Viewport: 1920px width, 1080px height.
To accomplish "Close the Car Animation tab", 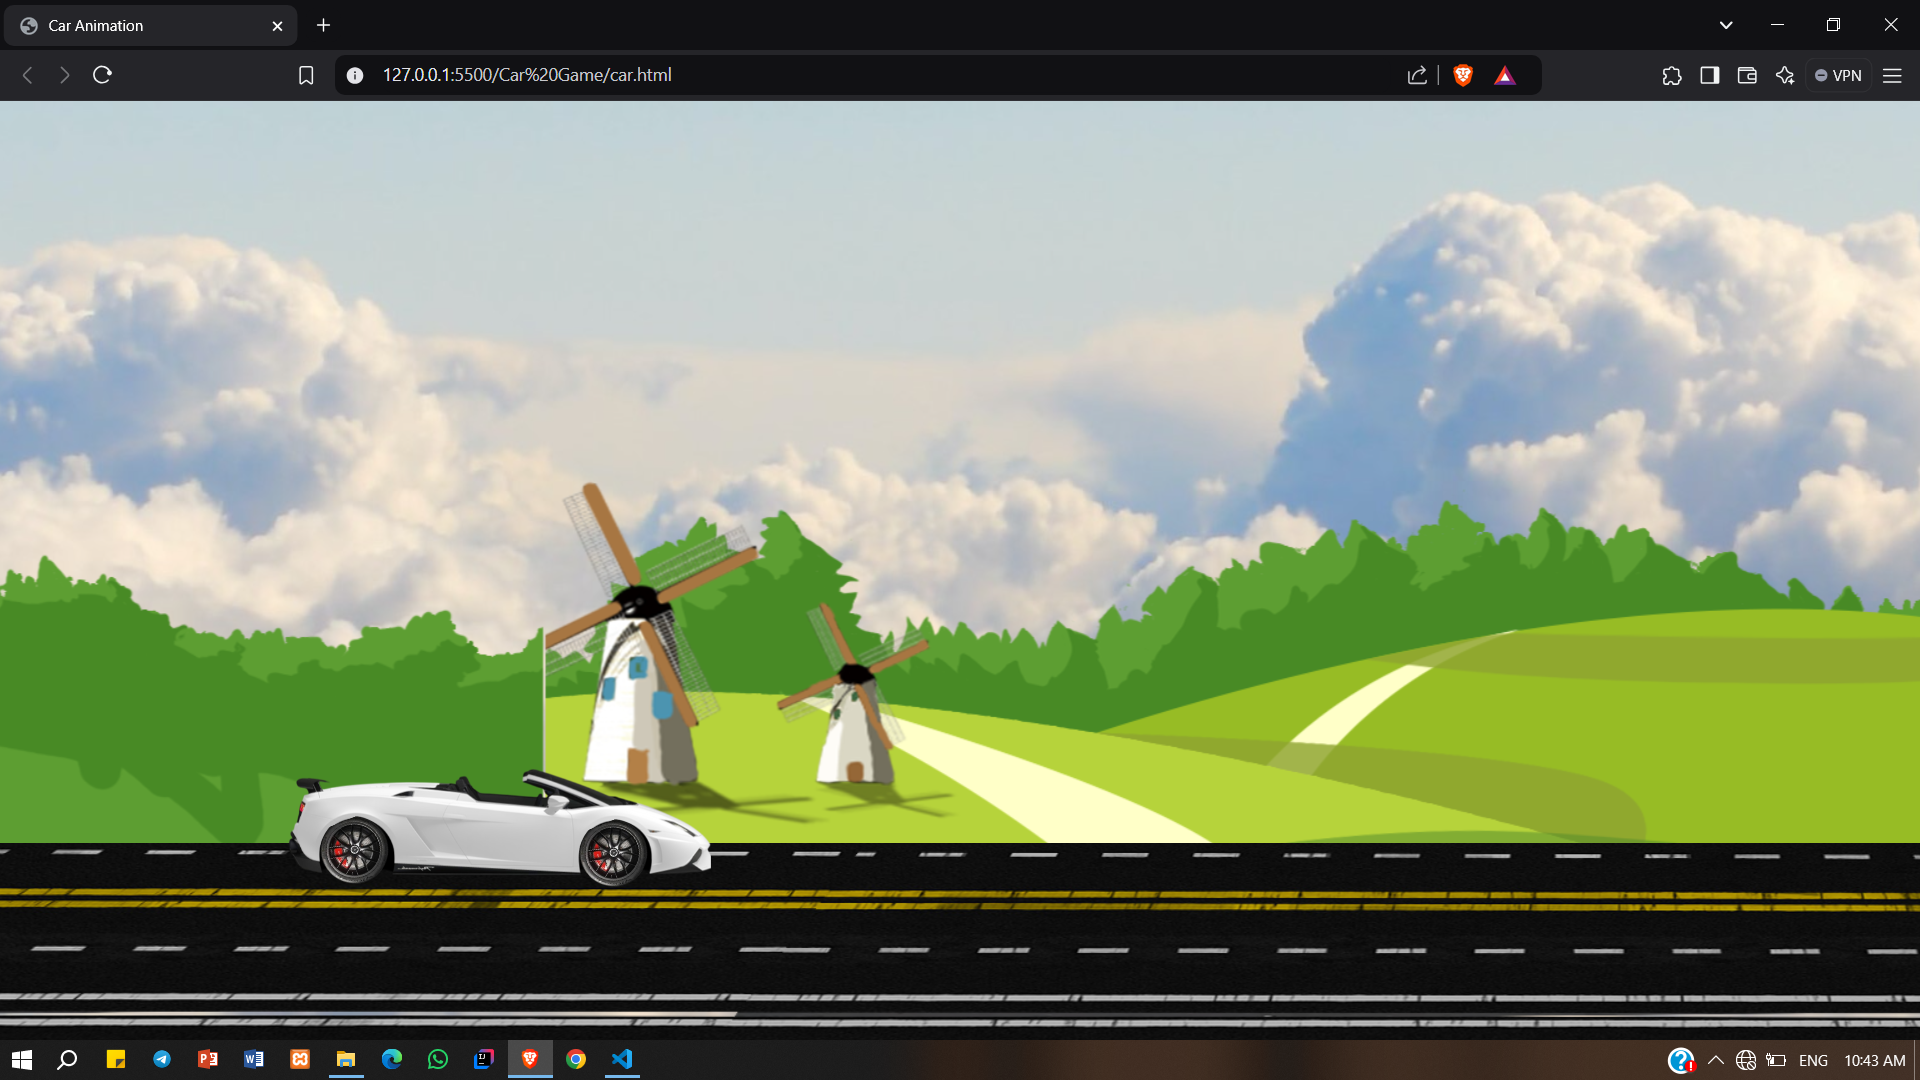I will coord(278,26).
